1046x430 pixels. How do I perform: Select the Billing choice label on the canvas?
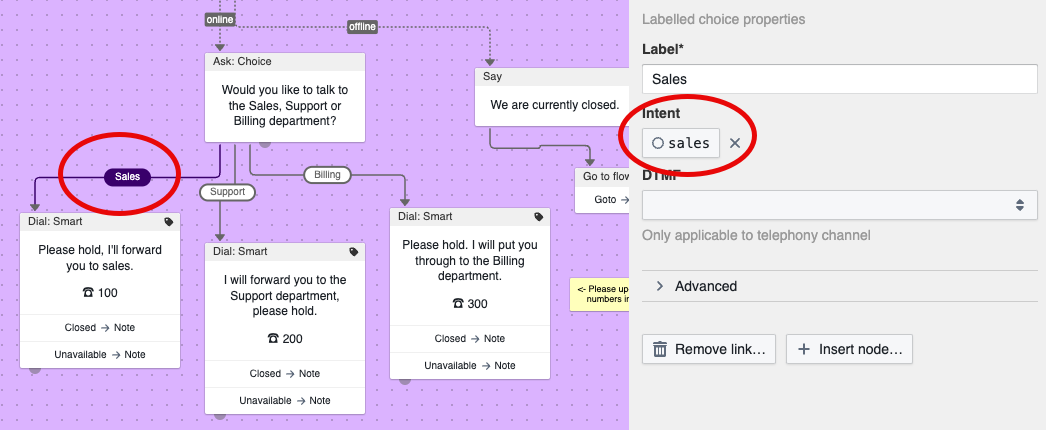click(327, 175)
